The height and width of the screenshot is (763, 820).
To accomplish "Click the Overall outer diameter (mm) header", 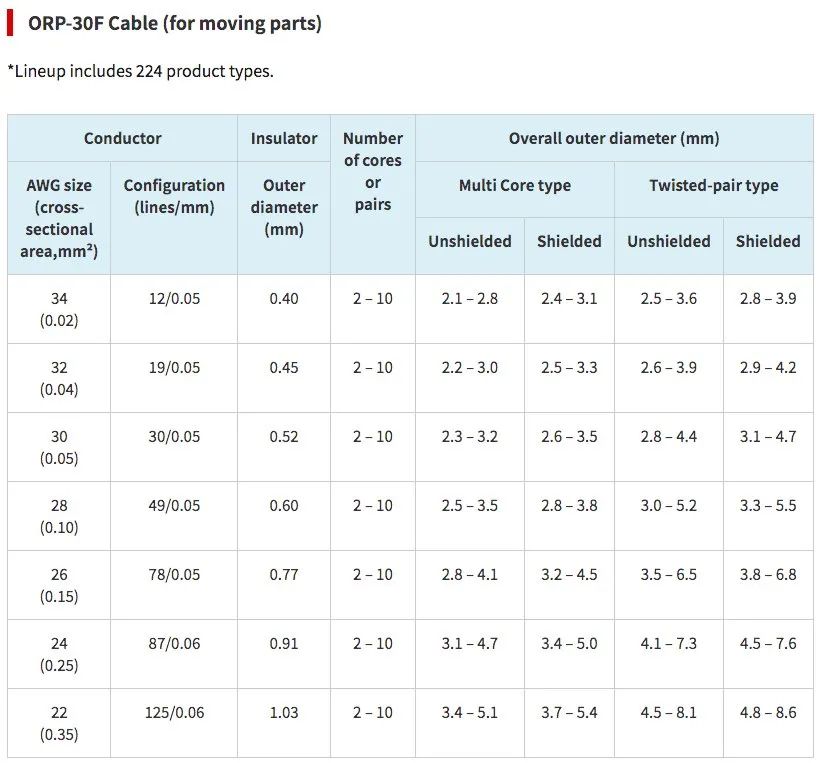I will (614, 138).
